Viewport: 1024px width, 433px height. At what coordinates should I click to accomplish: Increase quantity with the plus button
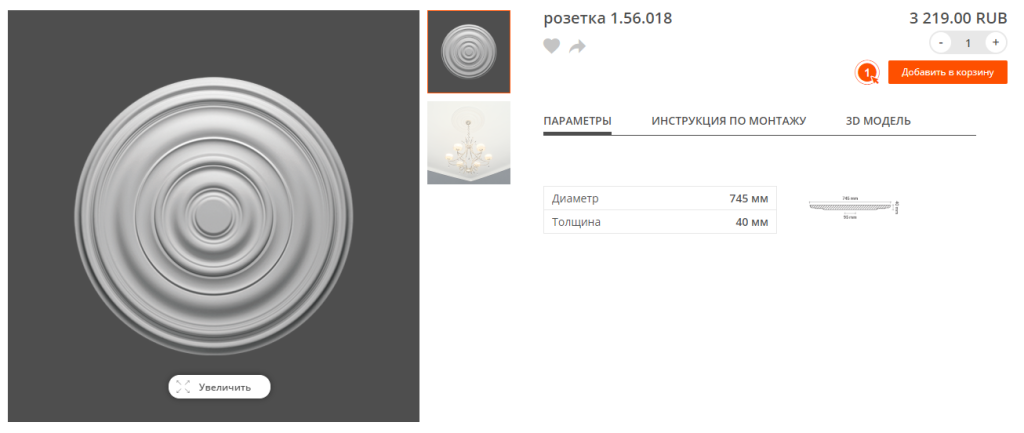click(996, 43)
